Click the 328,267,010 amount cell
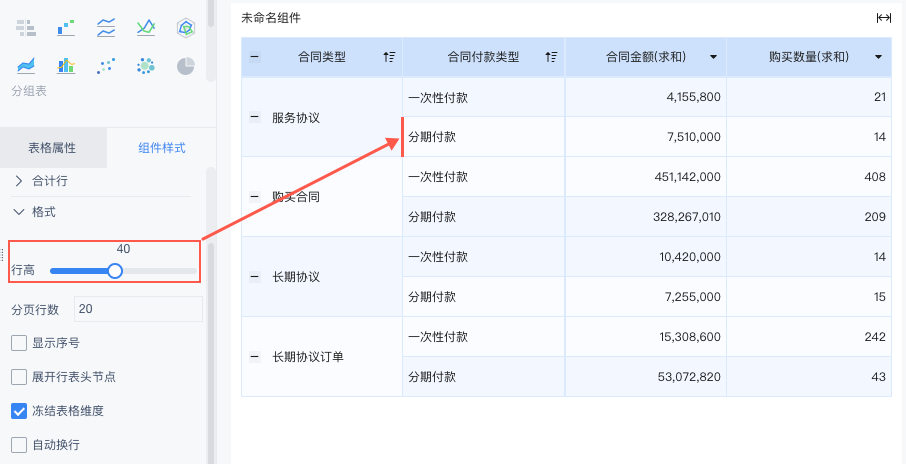Image resolution: width=906 pixels, height=464 pixels. pos(646,217)
